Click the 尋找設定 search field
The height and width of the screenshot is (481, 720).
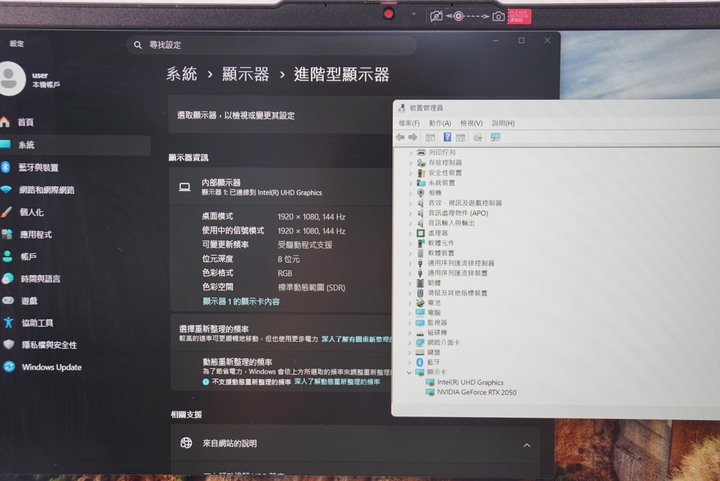271,45
